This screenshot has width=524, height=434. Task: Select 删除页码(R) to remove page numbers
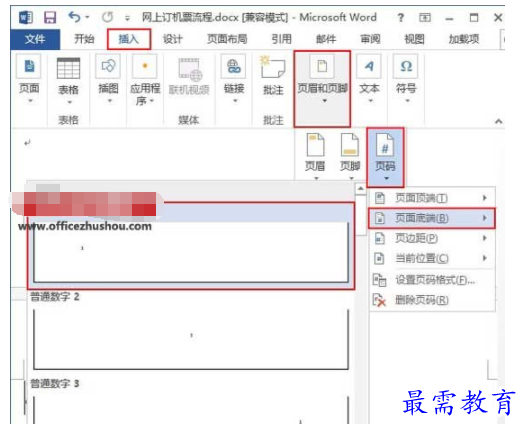coord(432,300)
